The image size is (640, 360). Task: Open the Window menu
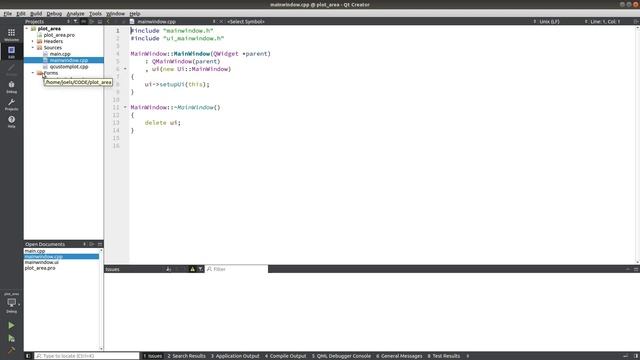(116, 13)
